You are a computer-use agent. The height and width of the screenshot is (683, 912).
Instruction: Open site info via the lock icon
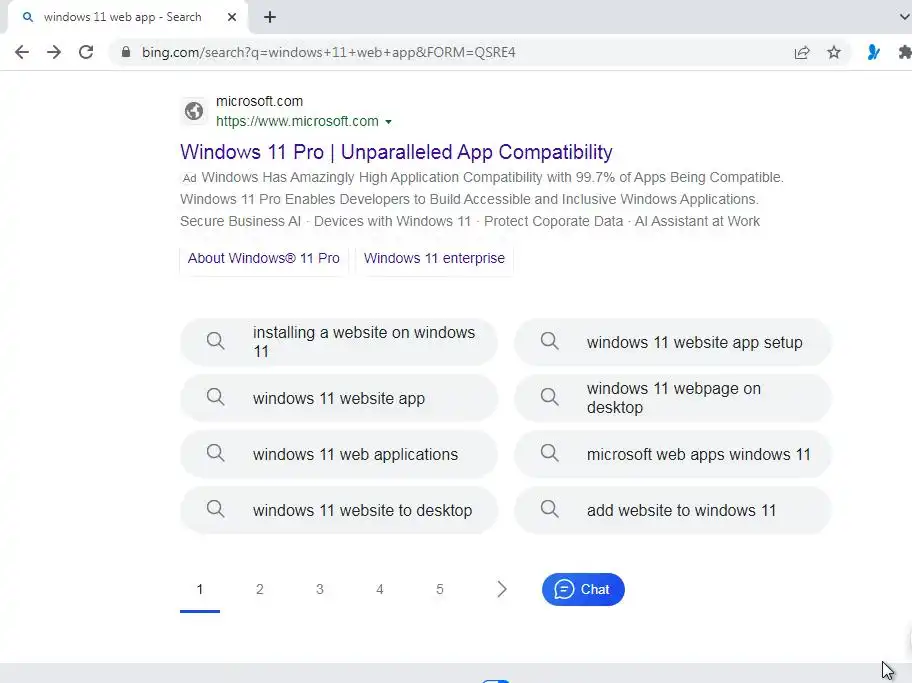pyautogui.click(x=126, y=52)
